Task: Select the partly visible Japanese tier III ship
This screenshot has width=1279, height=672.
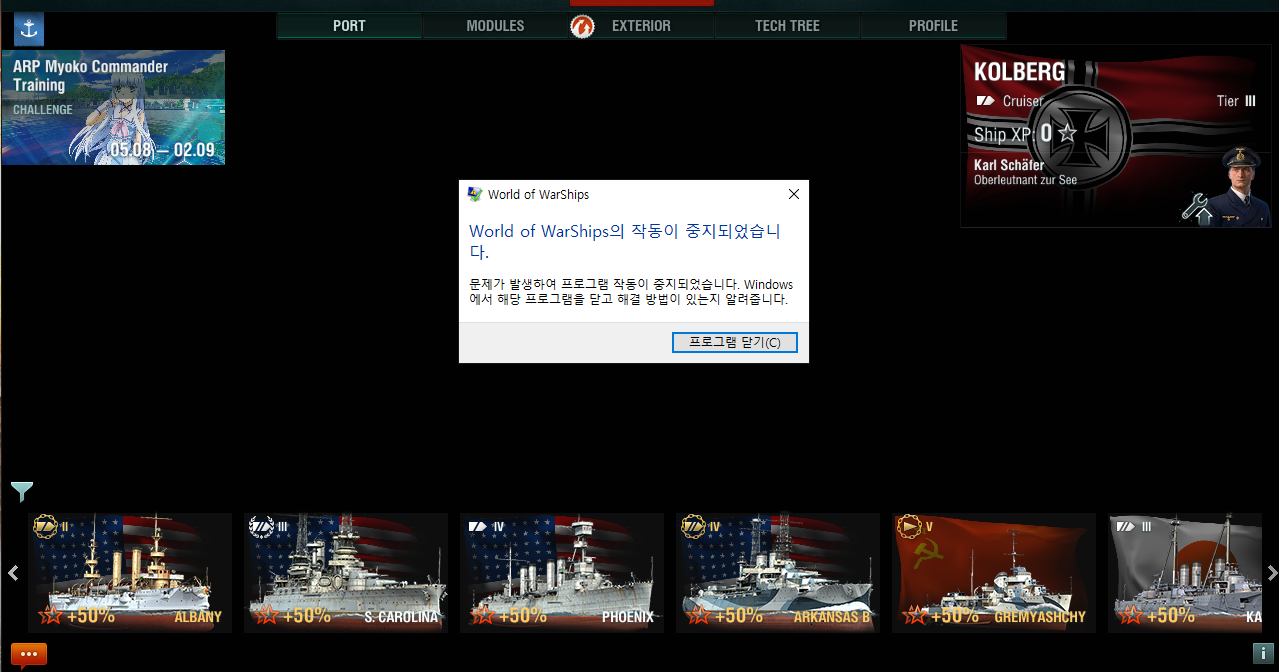Action: 1185,573
